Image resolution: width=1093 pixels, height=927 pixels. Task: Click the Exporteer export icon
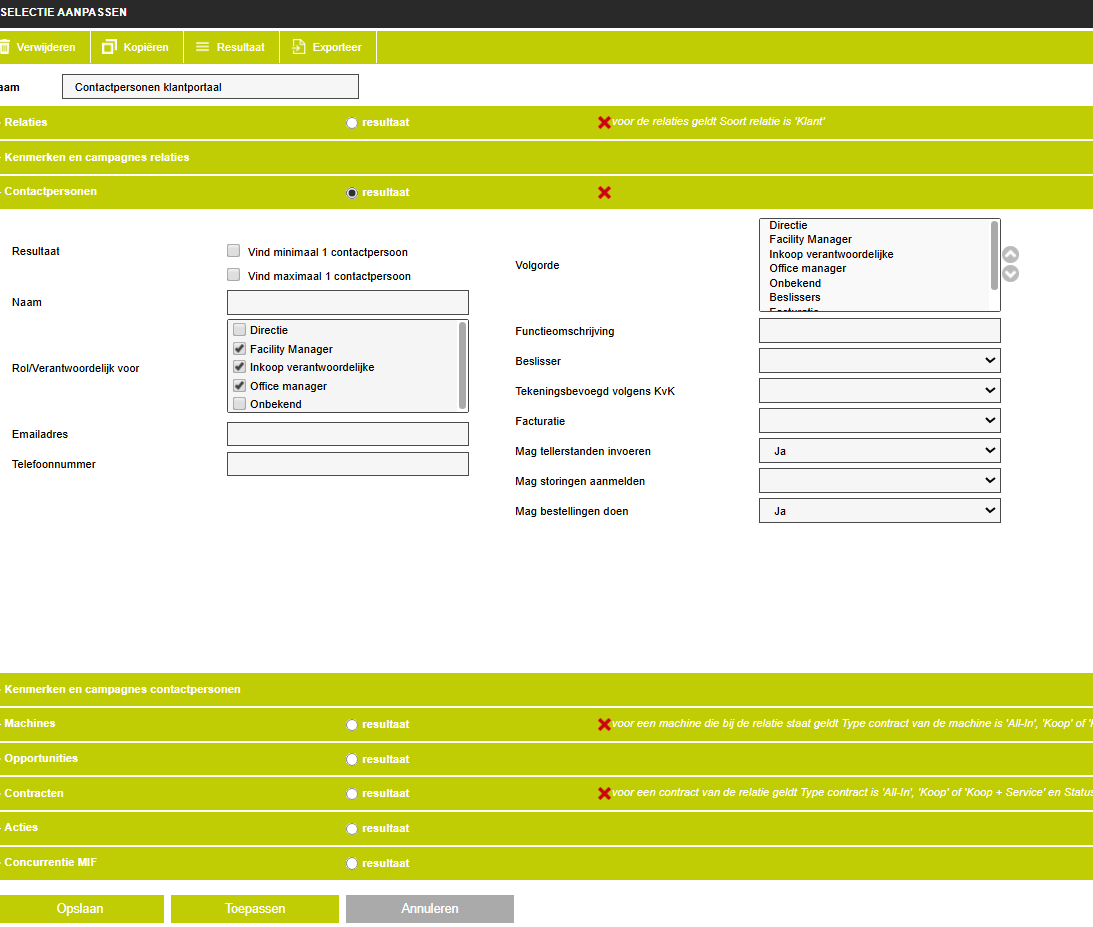pos(298,47)
